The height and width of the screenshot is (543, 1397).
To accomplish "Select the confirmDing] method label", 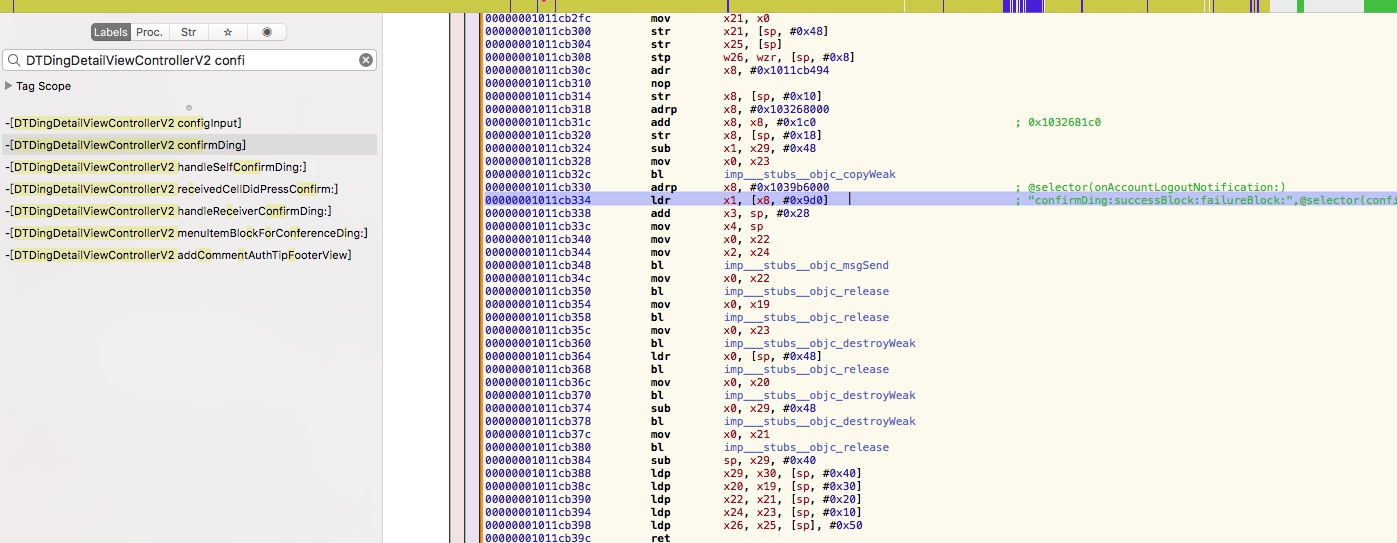I will (x=126, y=145).
